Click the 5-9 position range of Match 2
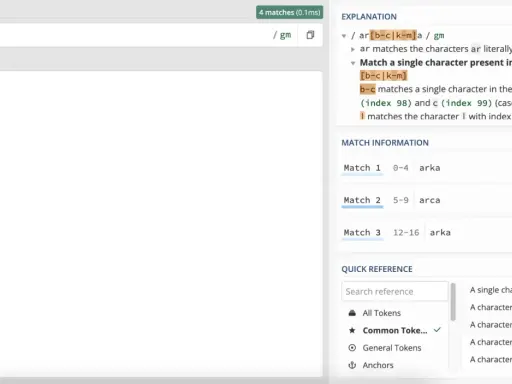The width and height of the screenshot is (512, 384). pyautogui.click(x=400, y=200)
